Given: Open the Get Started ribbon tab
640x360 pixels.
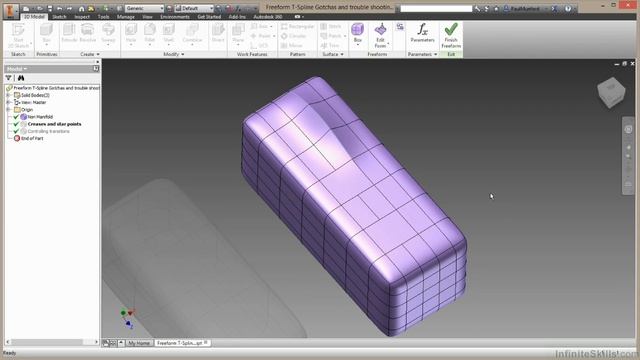Looking at the screenshot, I should 209,17.
